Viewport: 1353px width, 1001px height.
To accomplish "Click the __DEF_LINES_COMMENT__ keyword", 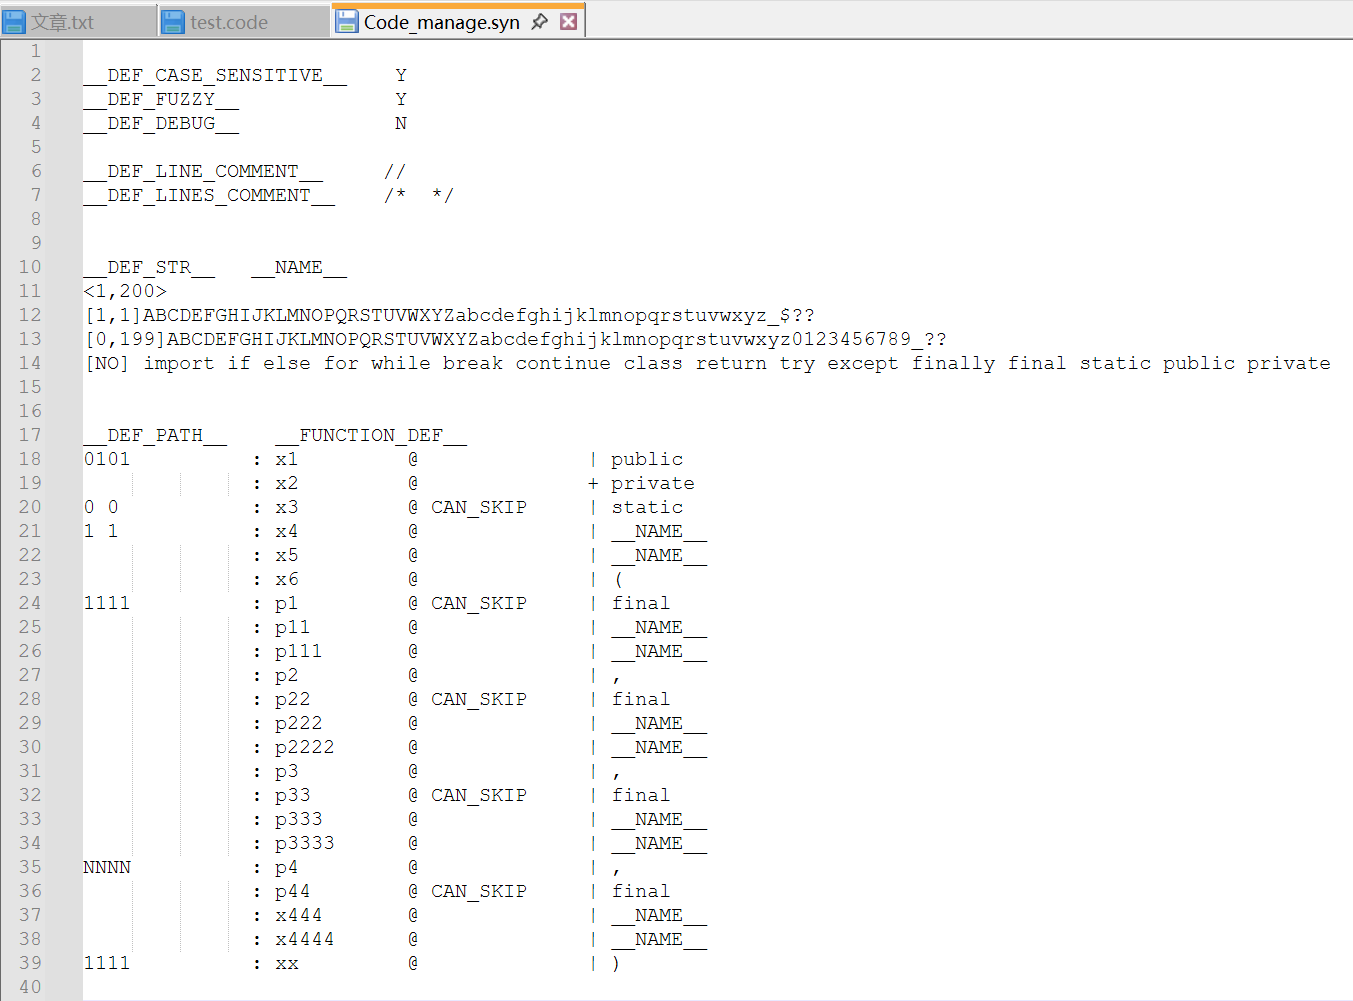I will click(x=209, y=195).
